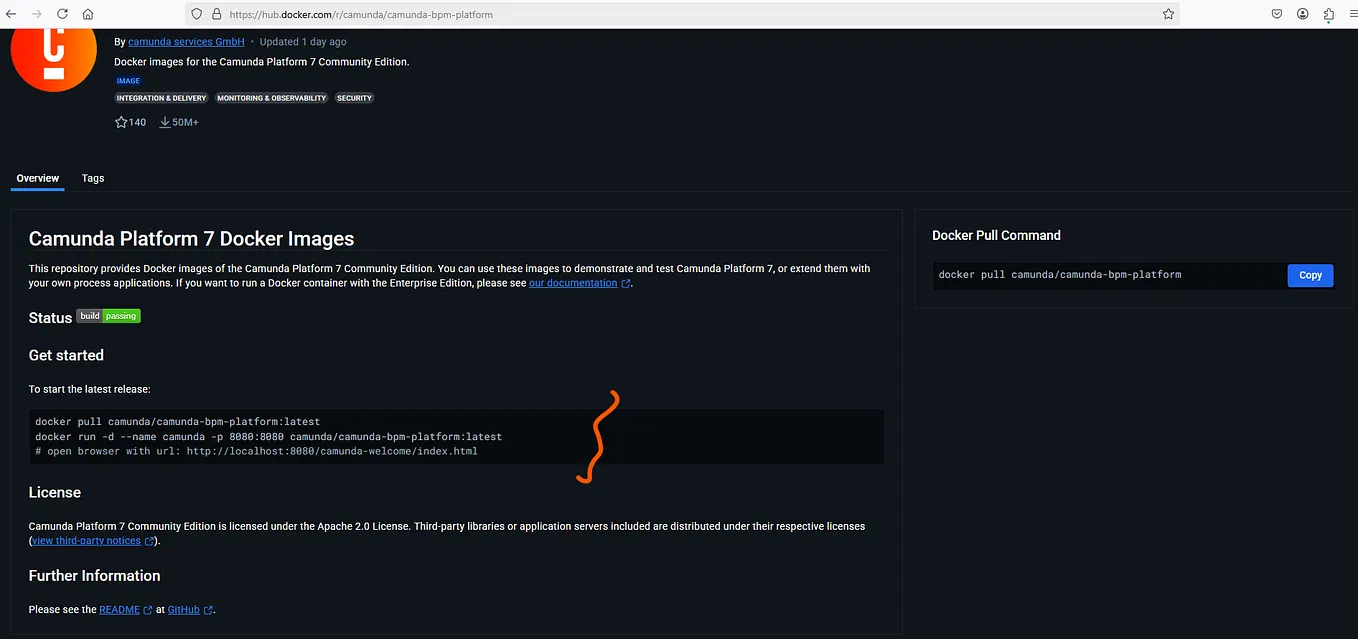1358x639 pixels.
Task: Open the camunda services GmbH link
Action: [186, 41]
